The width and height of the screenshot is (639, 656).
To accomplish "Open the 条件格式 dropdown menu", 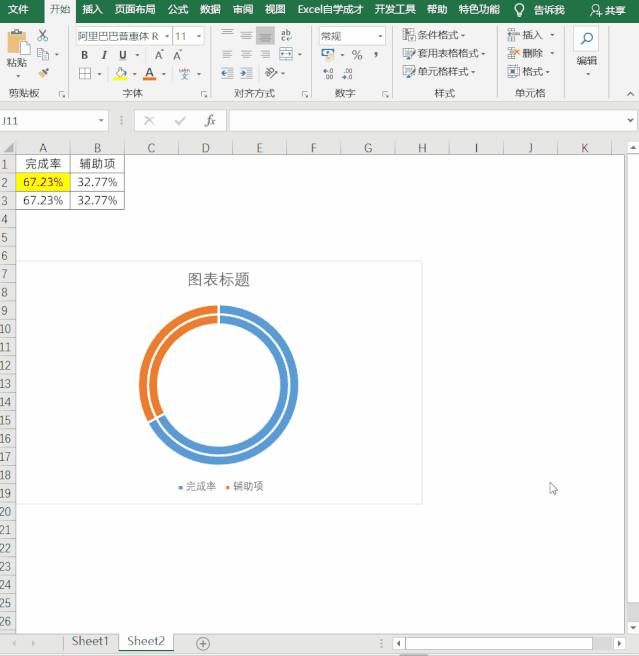I will [x=440, y=35].
